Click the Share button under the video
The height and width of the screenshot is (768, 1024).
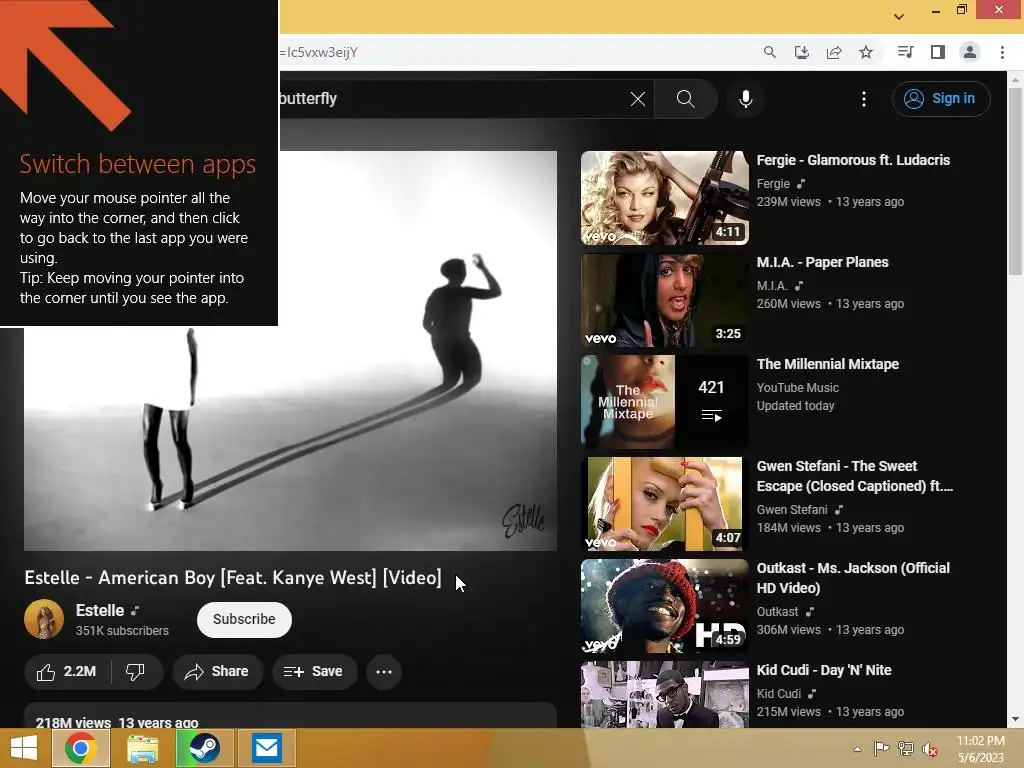coord(217,671)
